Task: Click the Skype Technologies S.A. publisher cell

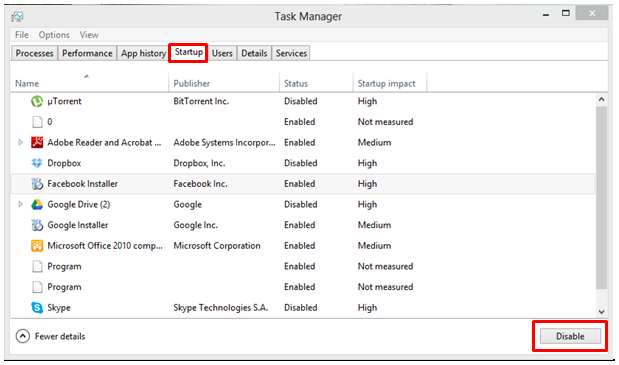Action: pos(221,308)
